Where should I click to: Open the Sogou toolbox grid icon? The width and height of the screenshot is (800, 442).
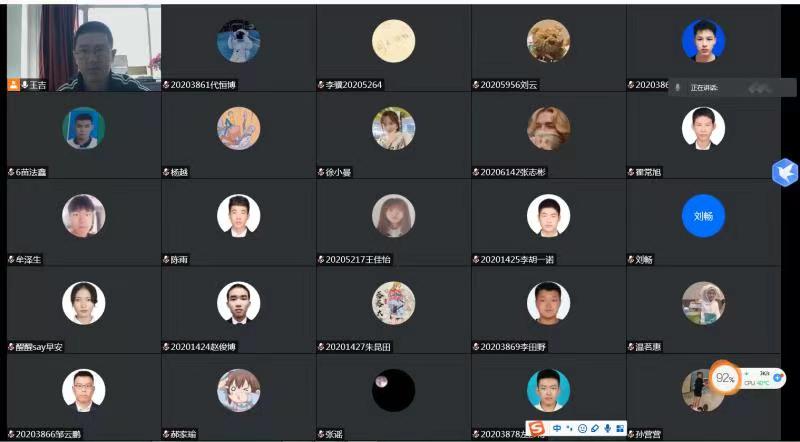point(620,428)
